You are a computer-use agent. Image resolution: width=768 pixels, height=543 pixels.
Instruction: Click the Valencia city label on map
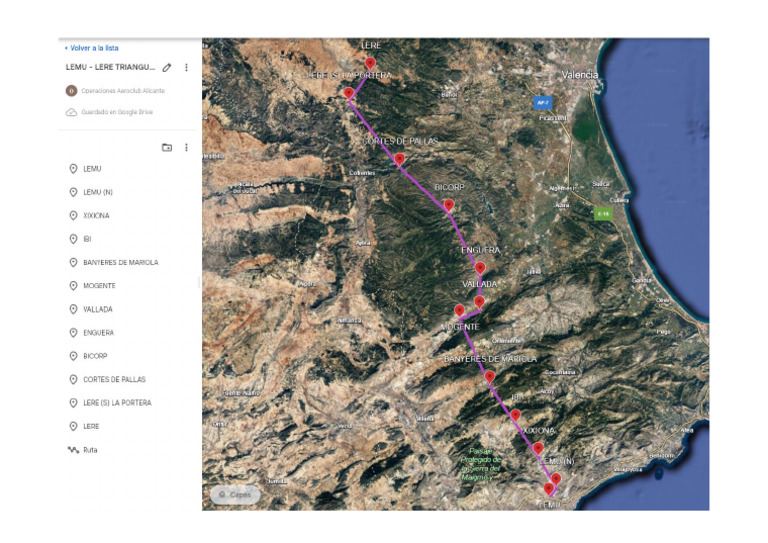579,75
